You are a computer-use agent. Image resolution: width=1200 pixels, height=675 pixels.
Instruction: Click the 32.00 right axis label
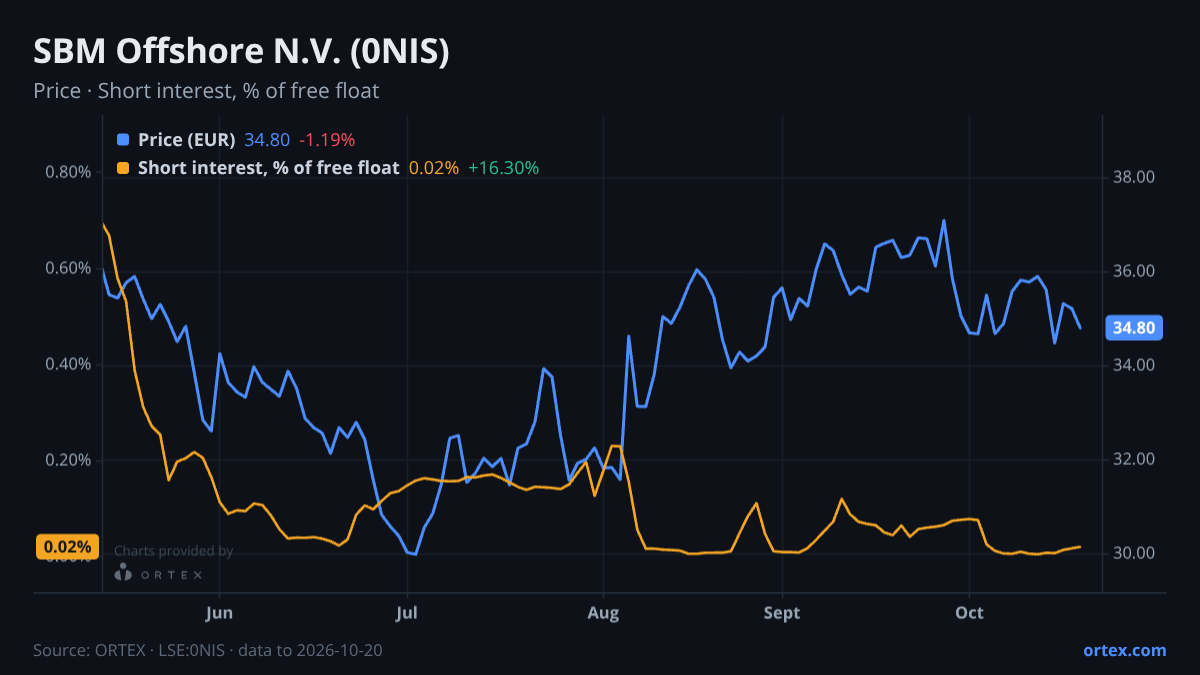(1134, 460)
